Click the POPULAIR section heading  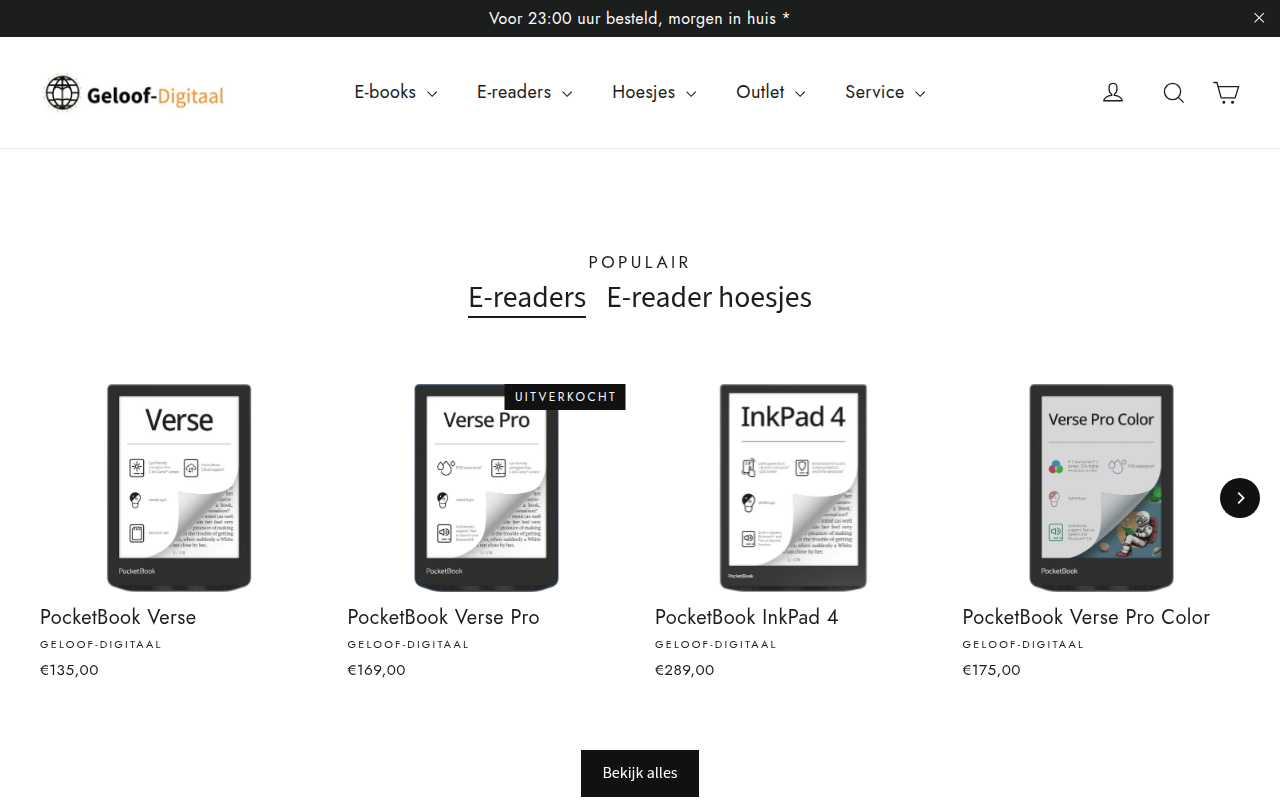(x=640, y=262)
